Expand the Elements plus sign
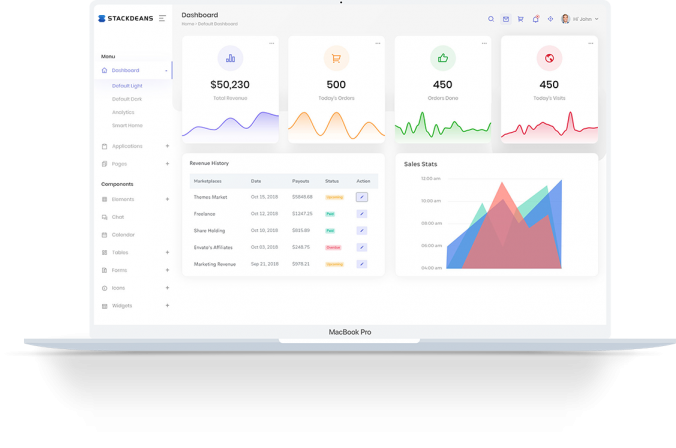 [167, 199]
